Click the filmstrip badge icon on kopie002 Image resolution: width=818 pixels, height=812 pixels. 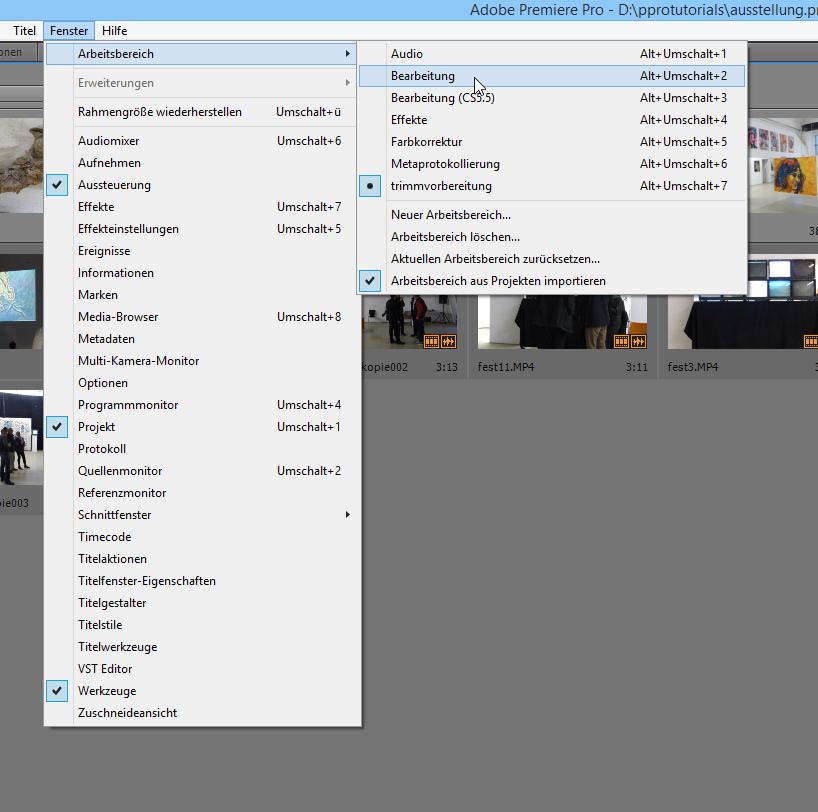431,342
